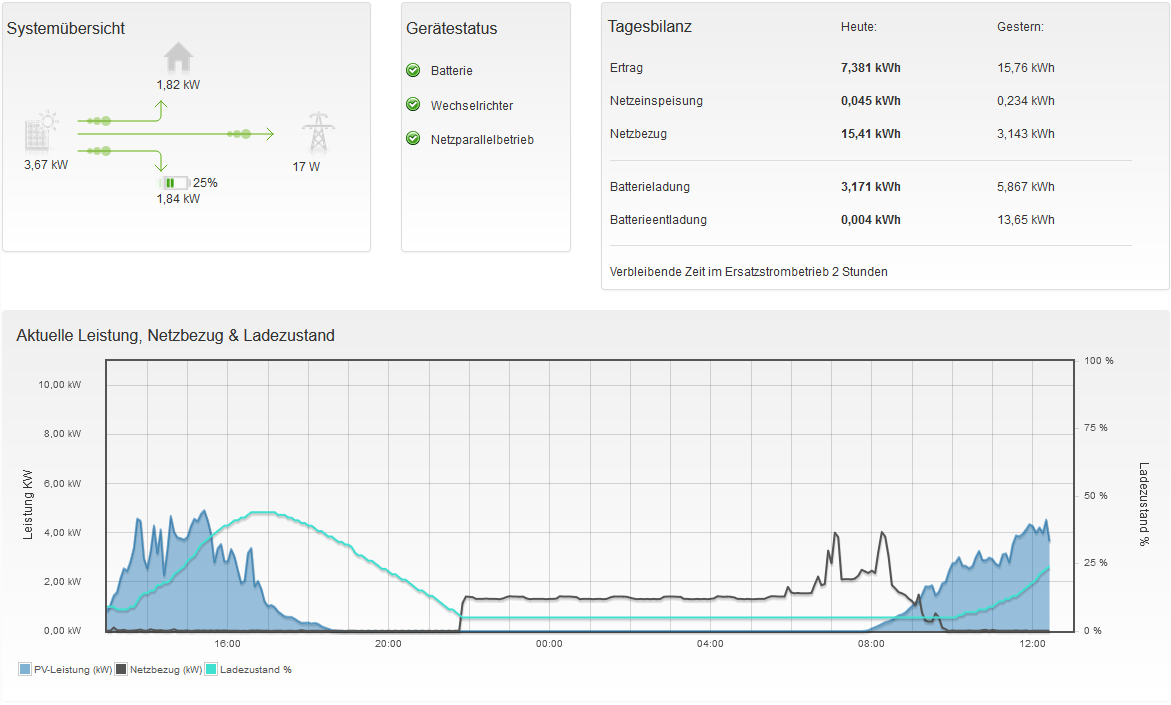Toggle Ladezustand % series in legend

coord(255,670)
